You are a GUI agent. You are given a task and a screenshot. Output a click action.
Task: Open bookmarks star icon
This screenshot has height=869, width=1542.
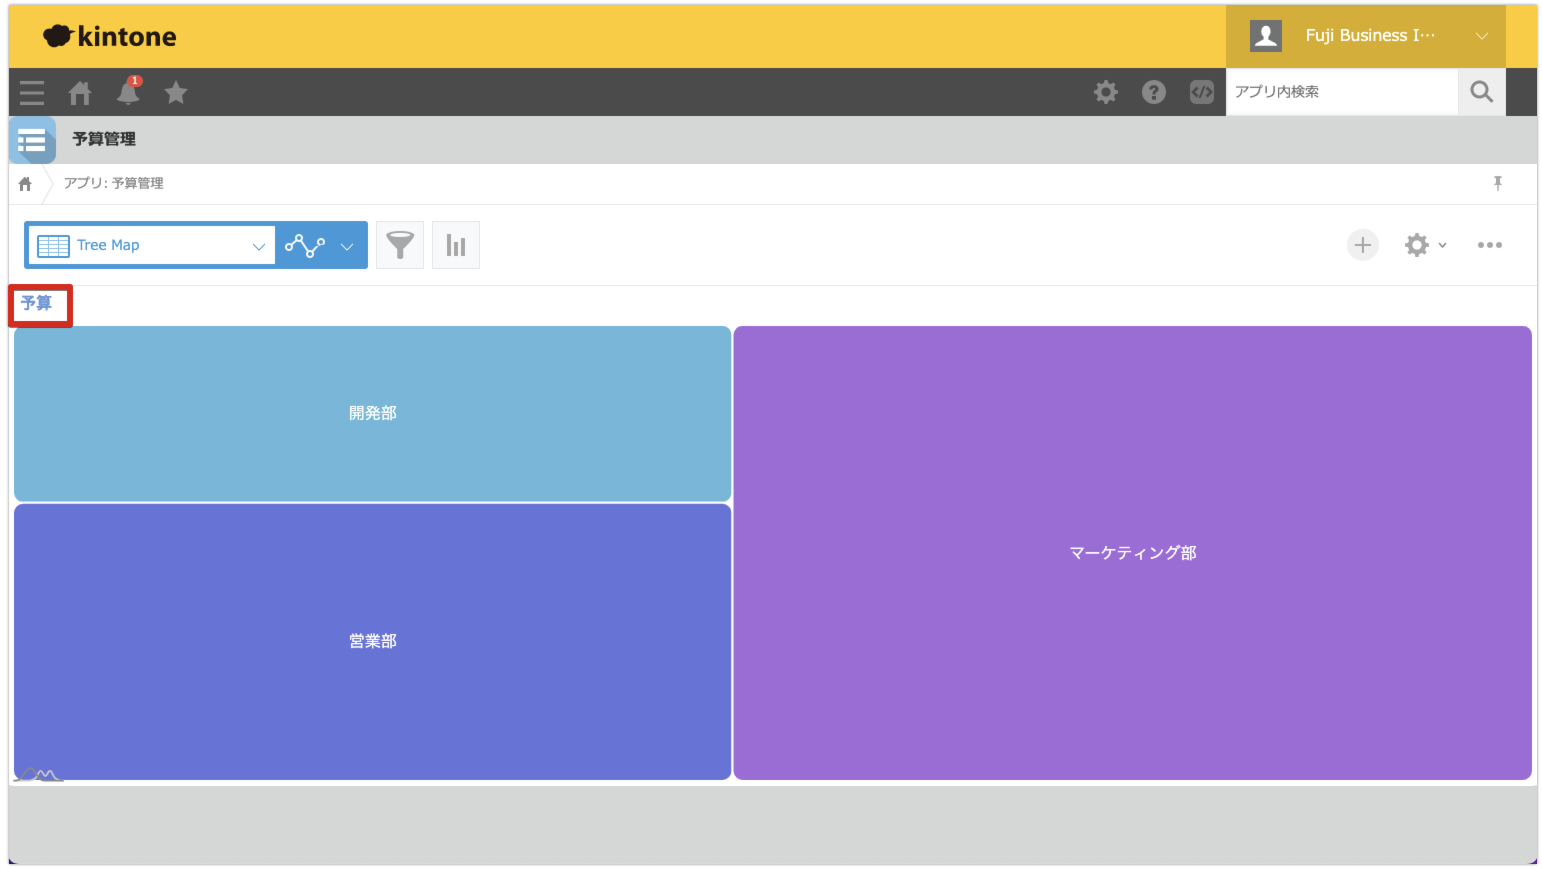[176, 93]
